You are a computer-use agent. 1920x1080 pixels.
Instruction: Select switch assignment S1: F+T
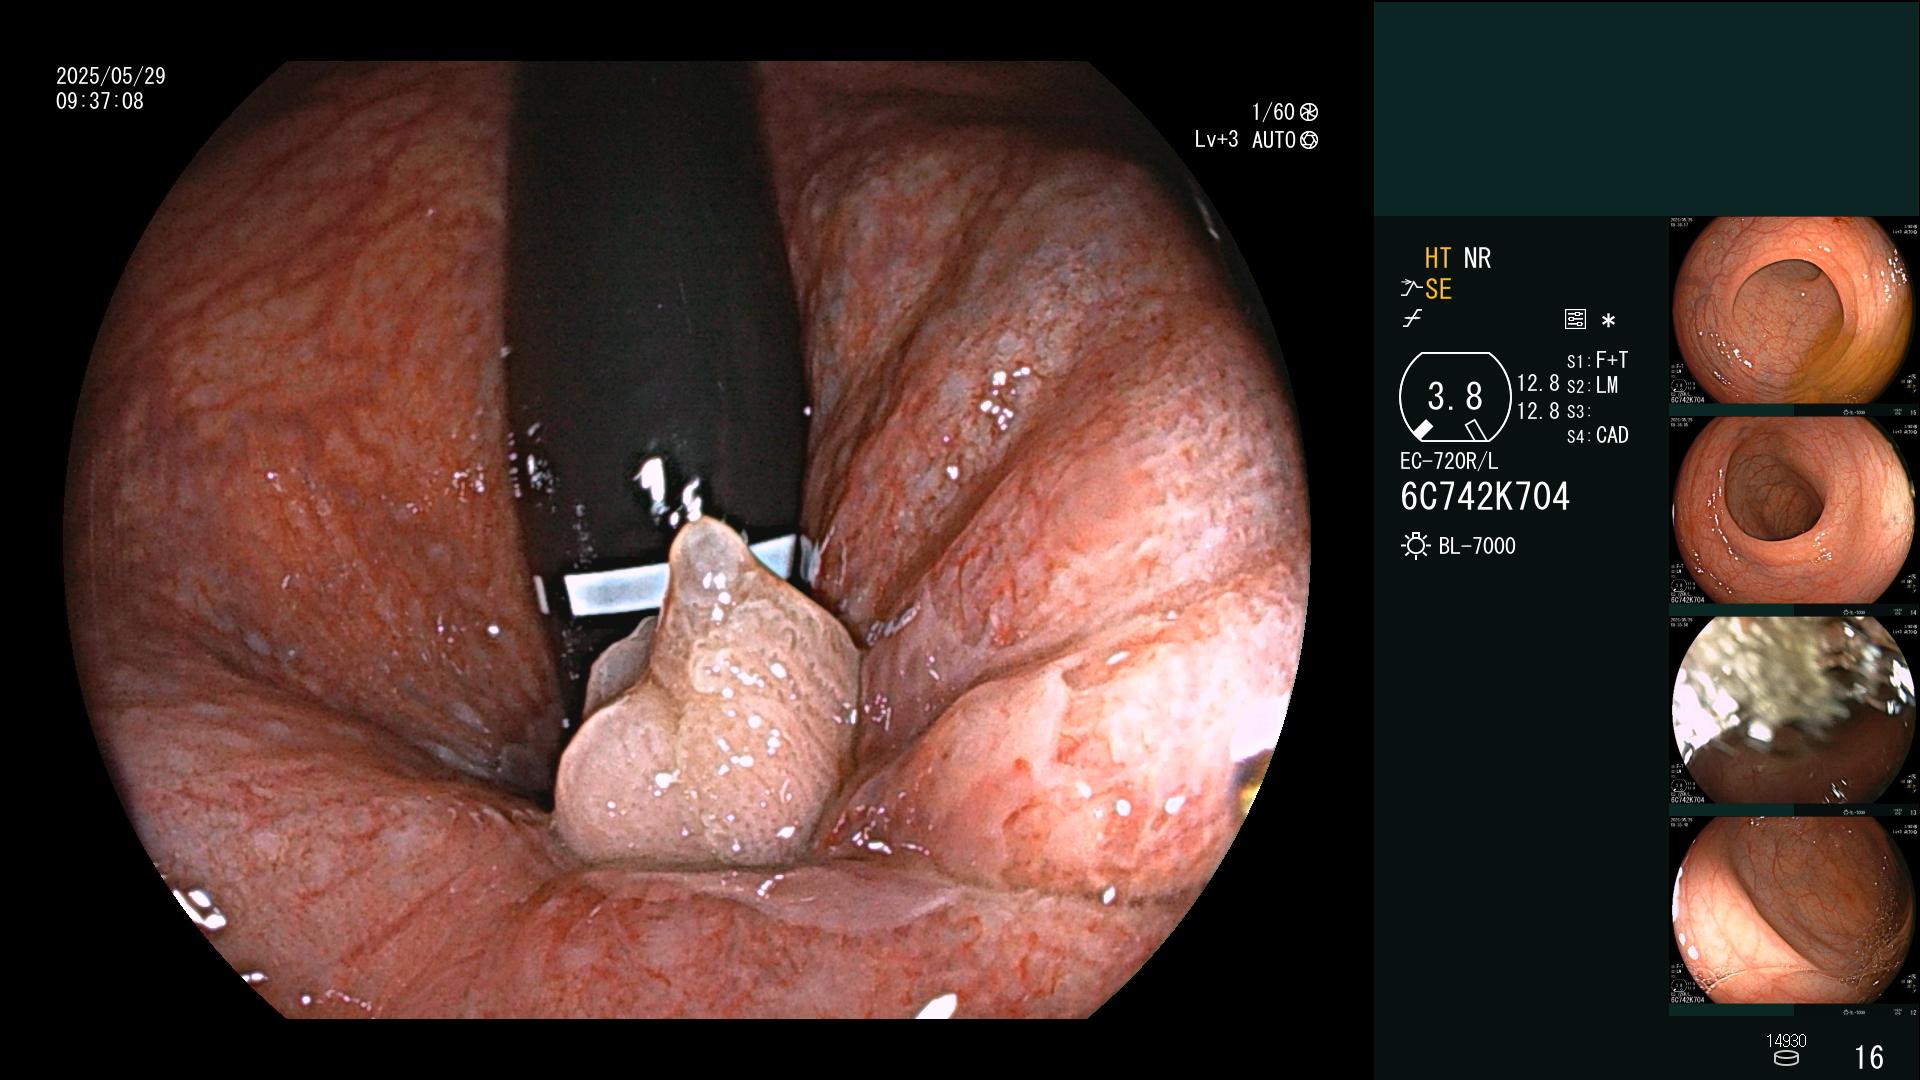pos(1597,360)
